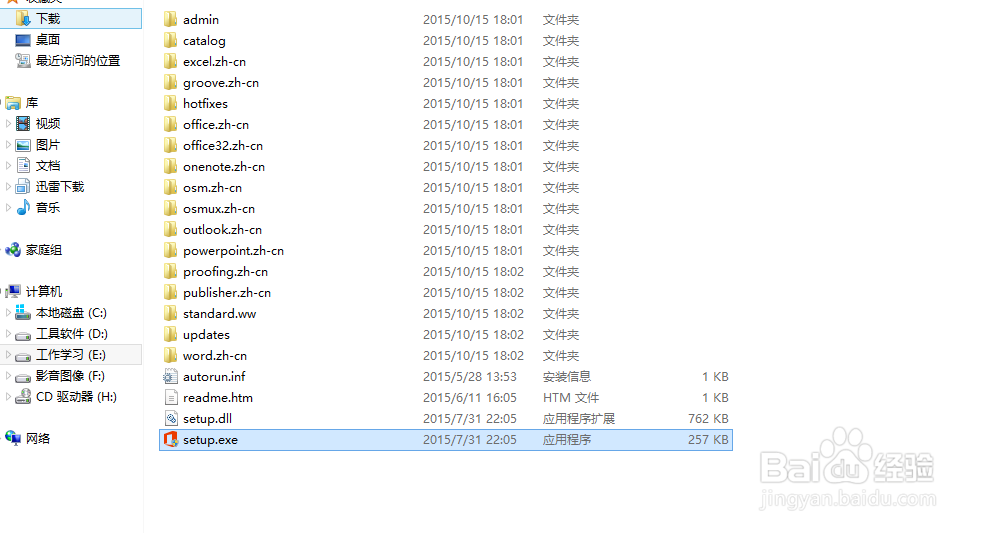Click the readme.htm file icon
This screenshot has width=990, height=533.
click(x=170, y=398)
